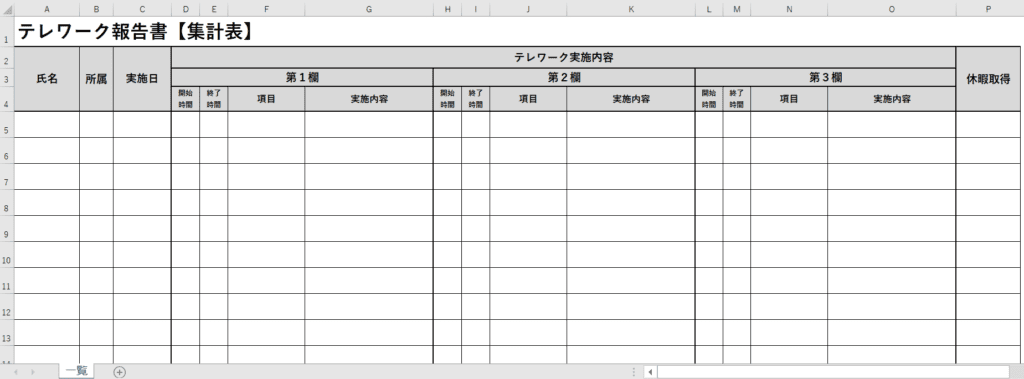Select the 一覧 sheet tab

[76, 371]
